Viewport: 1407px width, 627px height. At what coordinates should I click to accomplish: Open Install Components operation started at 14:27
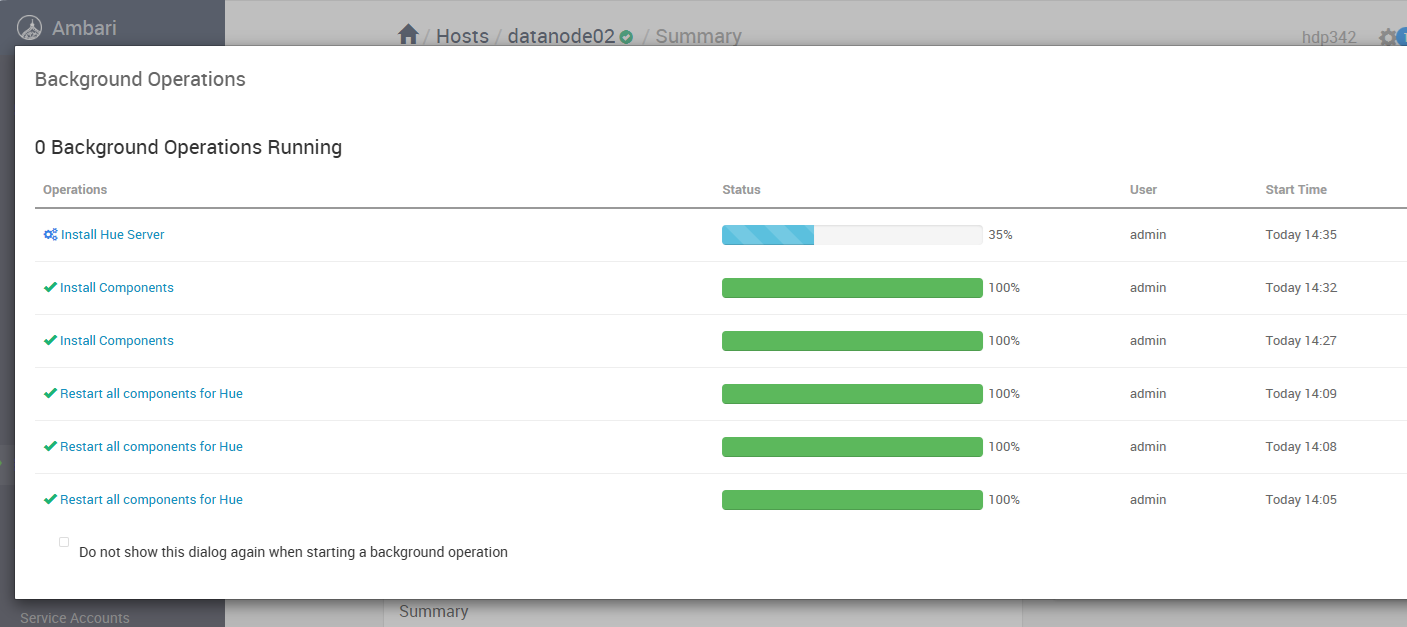pyautogui.click(x=117, y=341)
